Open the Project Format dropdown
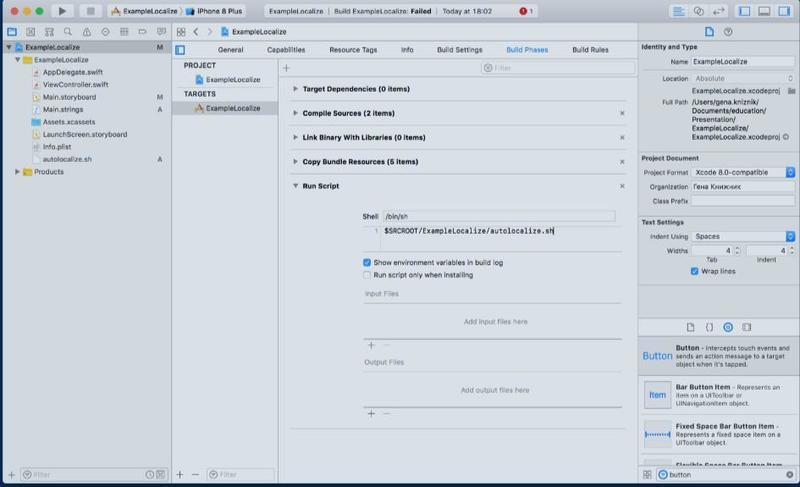This screenshot has height=487, width=800. [x=743, y=173]
